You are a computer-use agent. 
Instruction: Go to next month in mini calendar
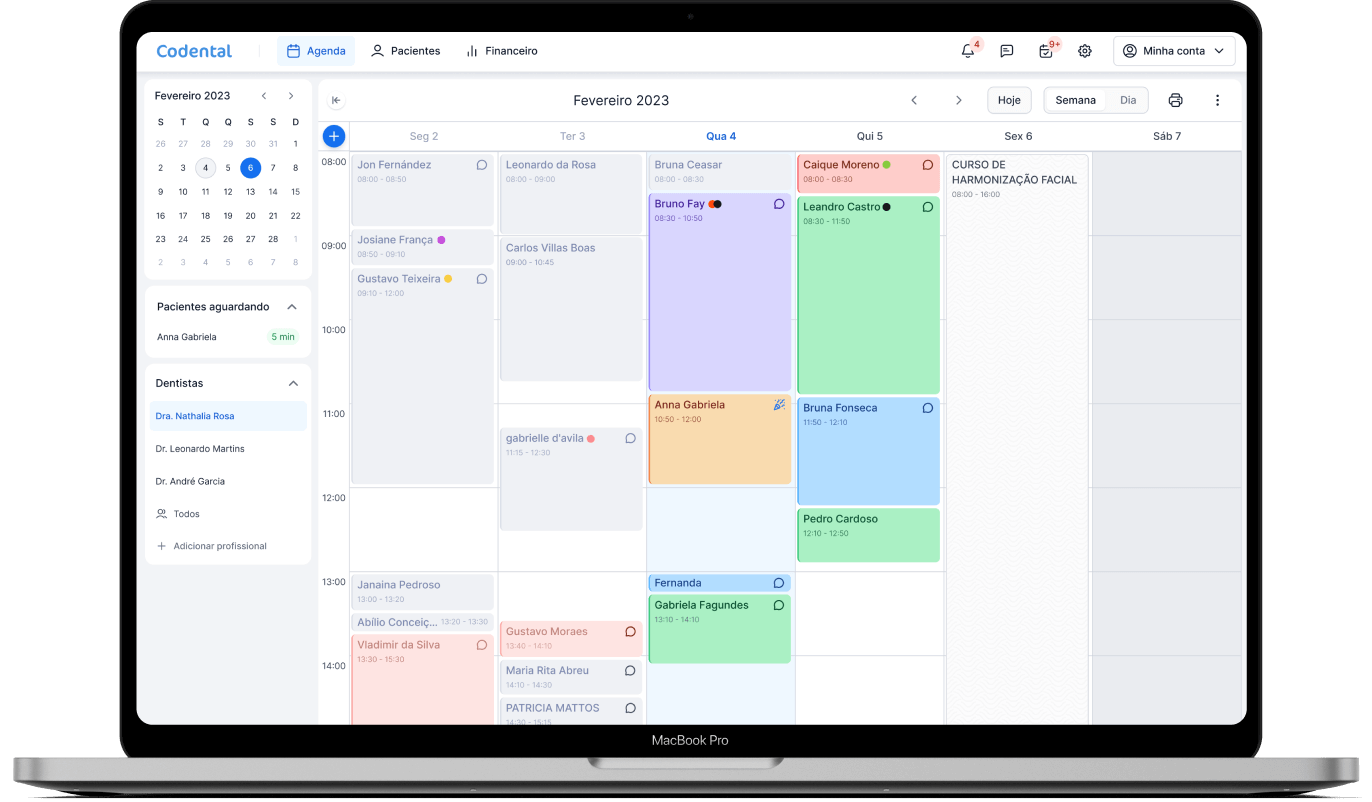point(291,96)
